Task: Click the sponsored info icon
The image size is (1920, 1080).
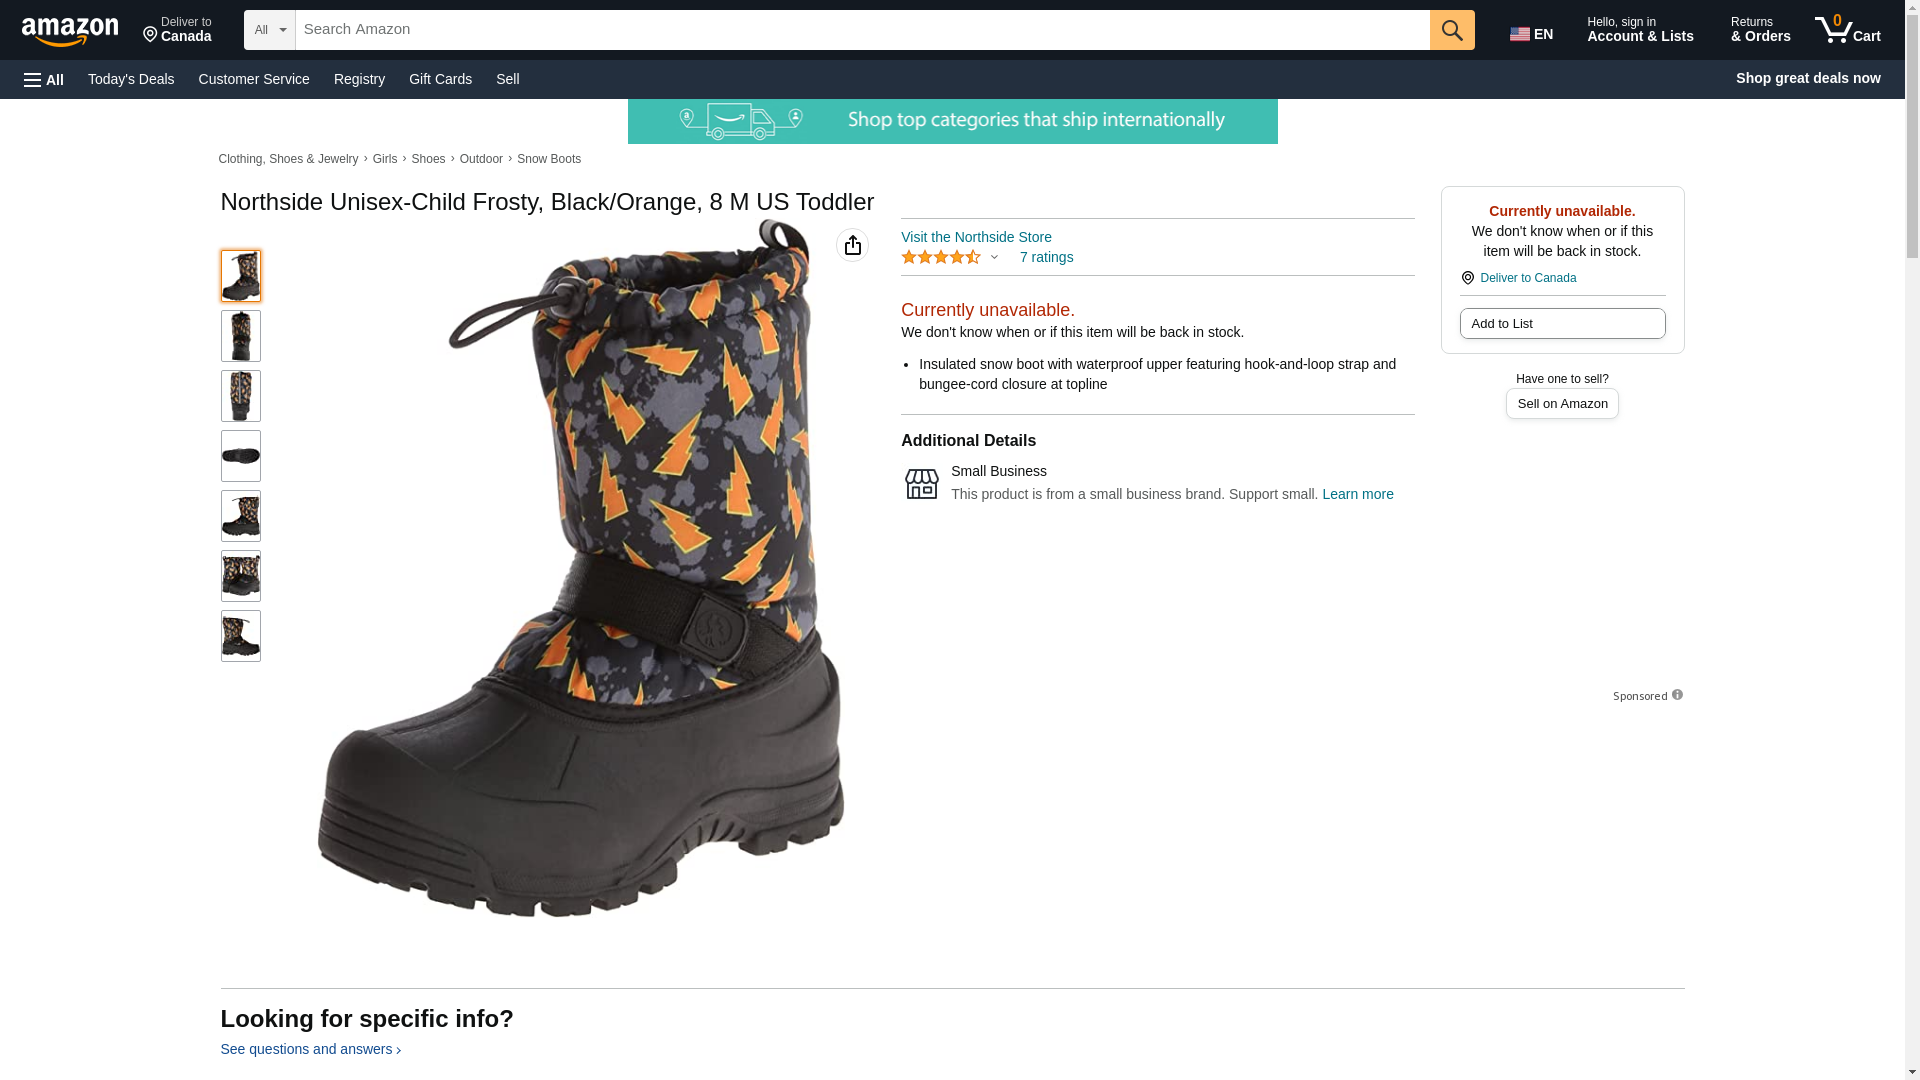Action: click(x=1677, y=695)
